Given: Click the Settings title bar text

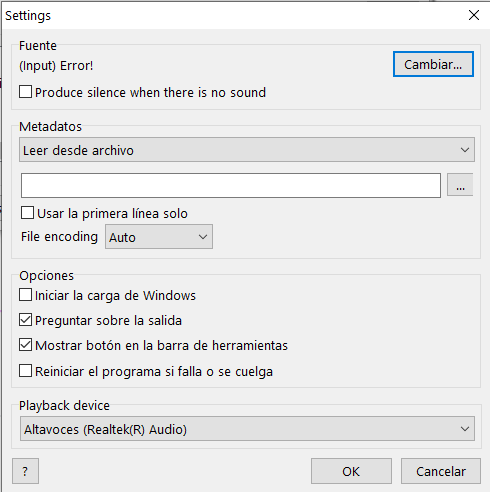Looking at the screenshot, I should (28, 16).
